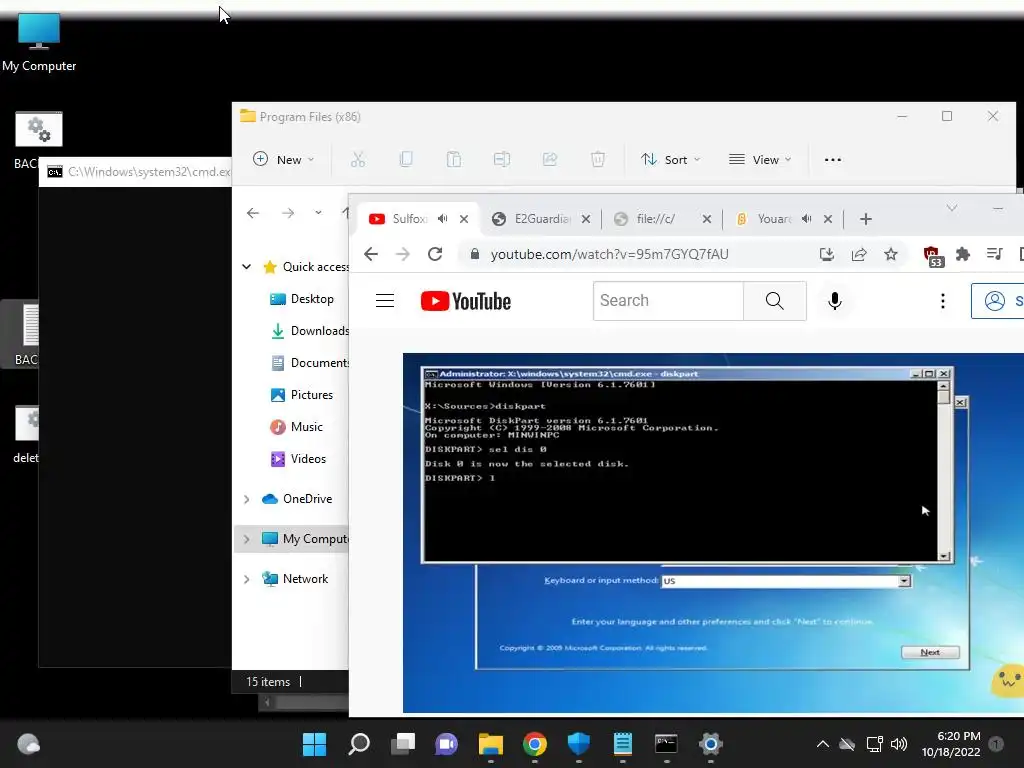The image size is (1024, 768).
Task: Click the Rename icon in File Explorer toolbar
Action: coord(502,159)
